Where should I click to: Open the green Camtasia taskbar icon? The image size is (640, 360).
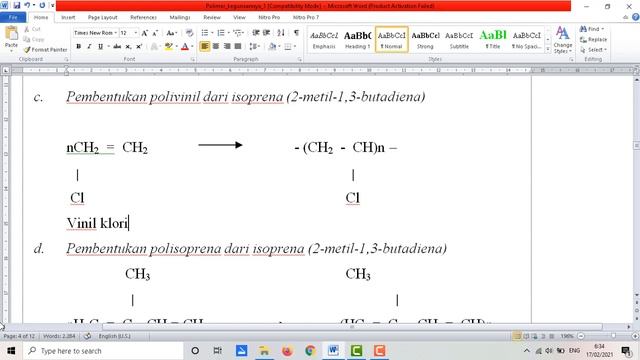[x=356, y=351]
